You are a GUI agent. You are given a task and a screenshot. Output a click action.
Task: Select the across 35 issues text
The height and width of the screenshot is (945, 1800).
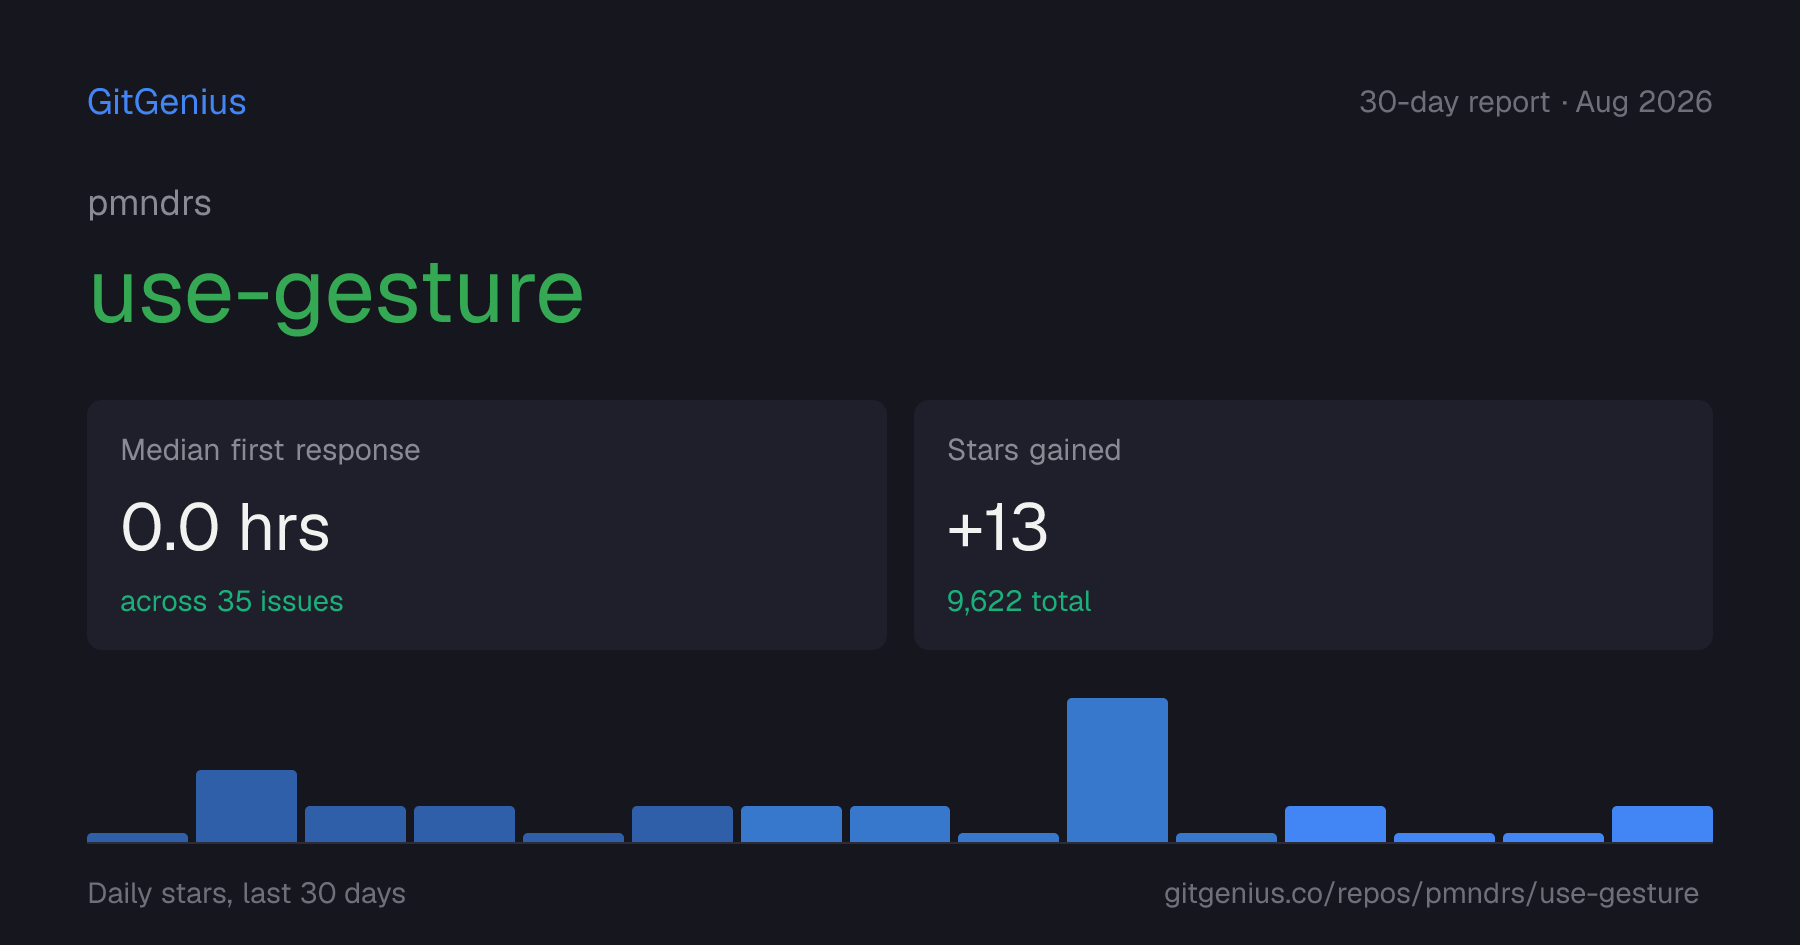point(232,601)
